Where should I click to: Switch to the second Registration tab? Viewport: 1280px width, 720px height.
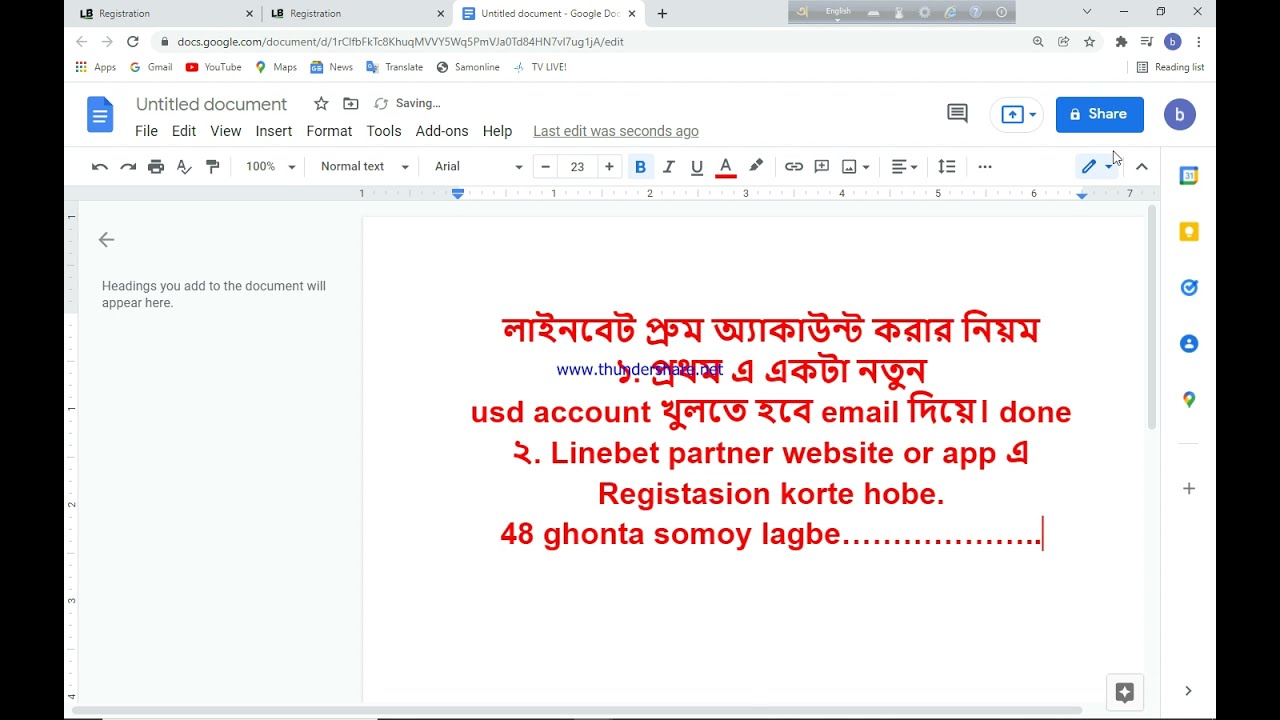pyautogui.click(x=357, y=13)
